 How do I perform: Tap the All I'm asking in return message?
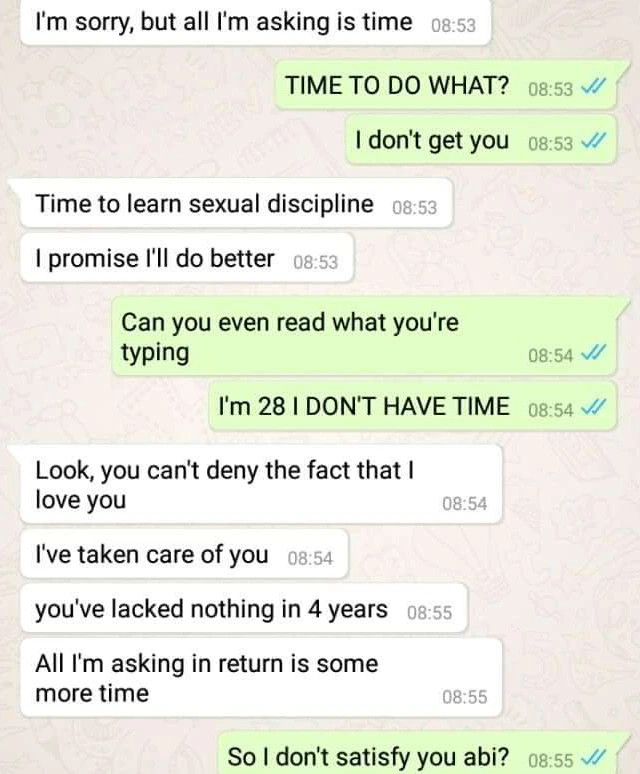coord(261,678)
